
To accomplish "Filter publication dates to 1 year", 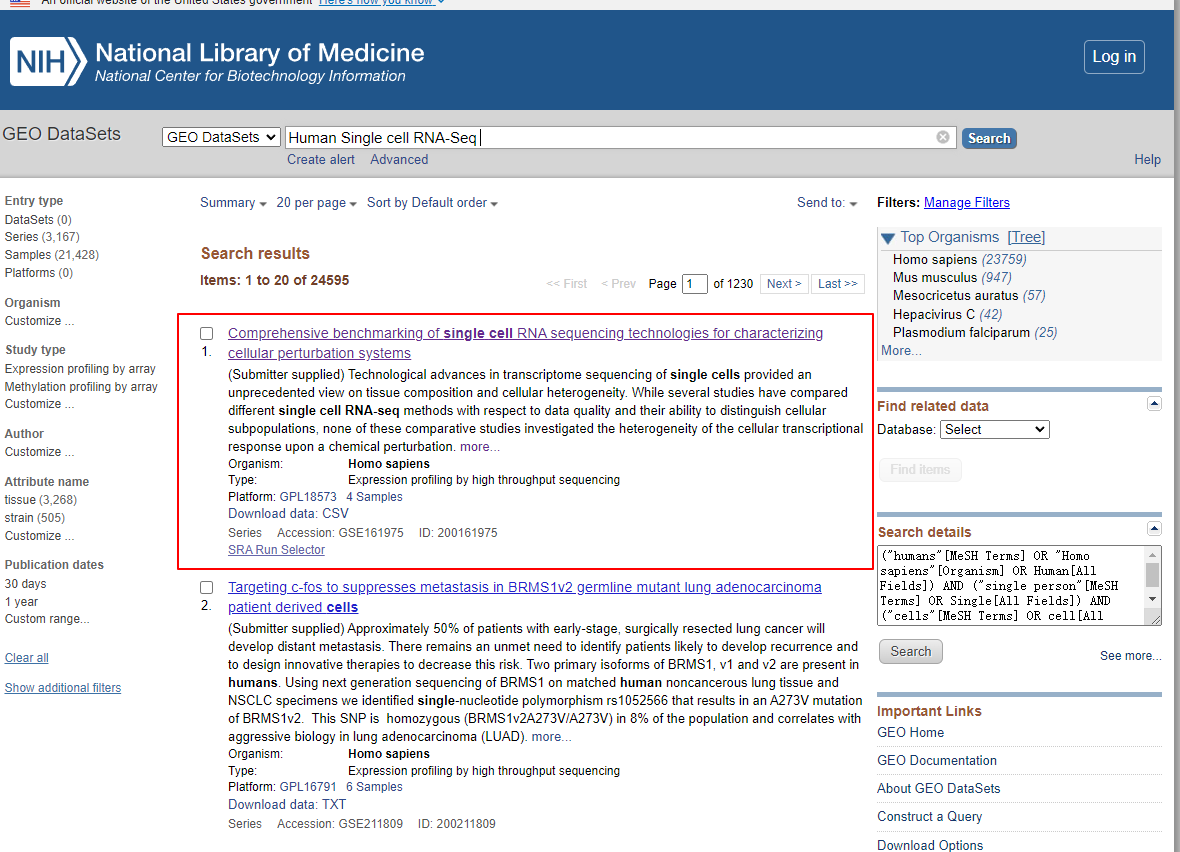I will click(21, 602).
